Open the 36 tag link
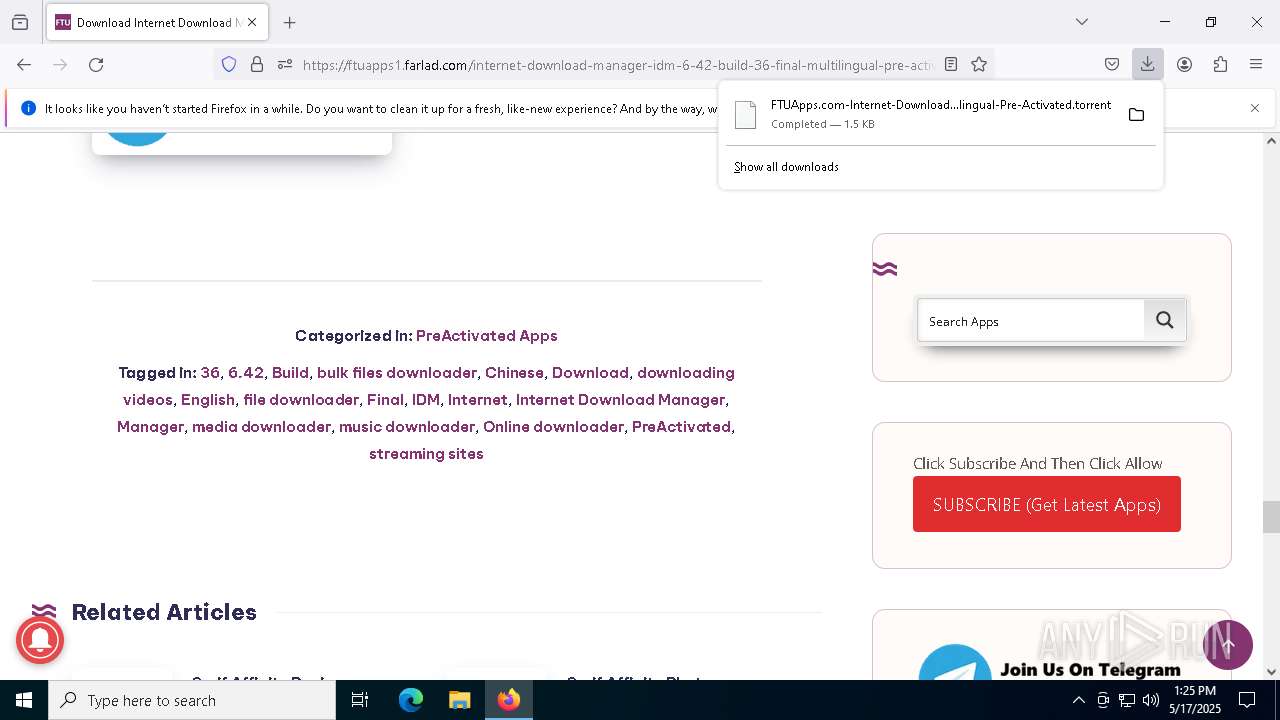This screenshot has height=720, width=1280. (210, 373)
